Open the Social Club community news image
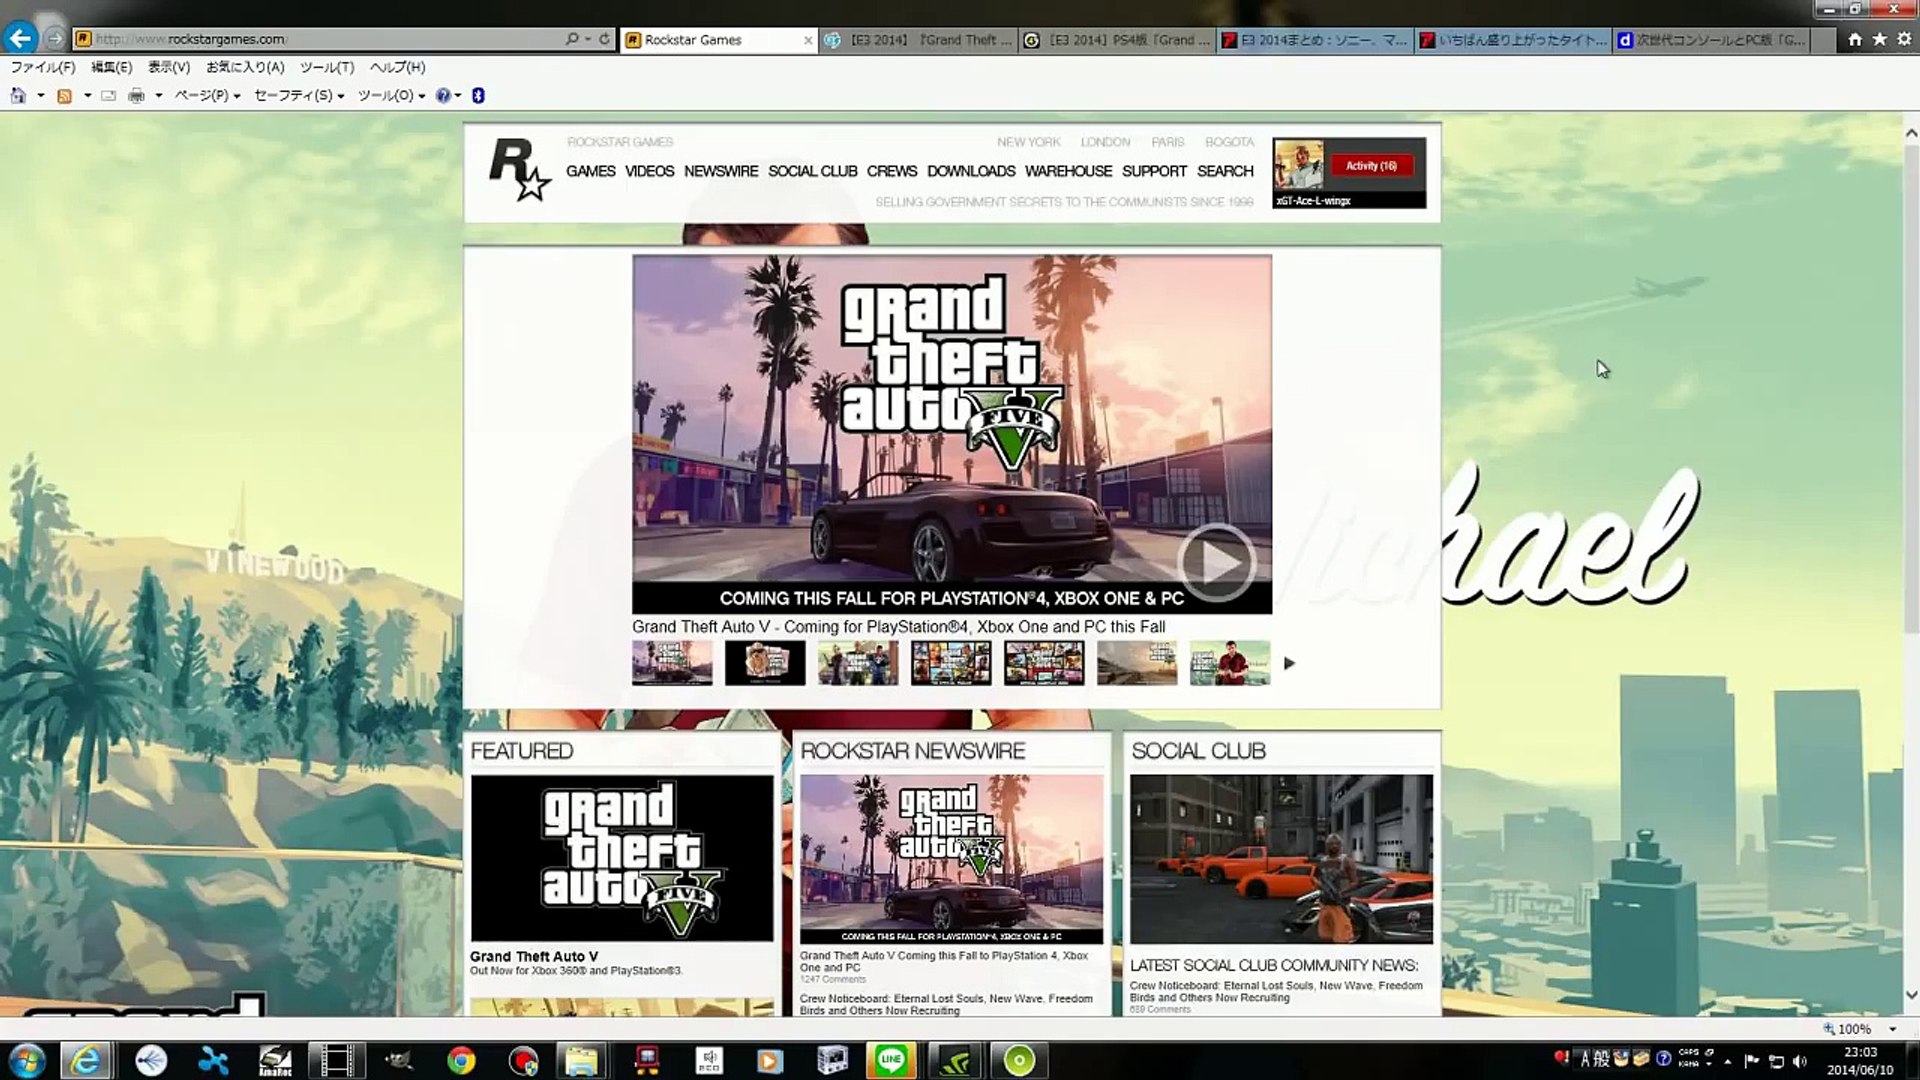 (1281, 859)
